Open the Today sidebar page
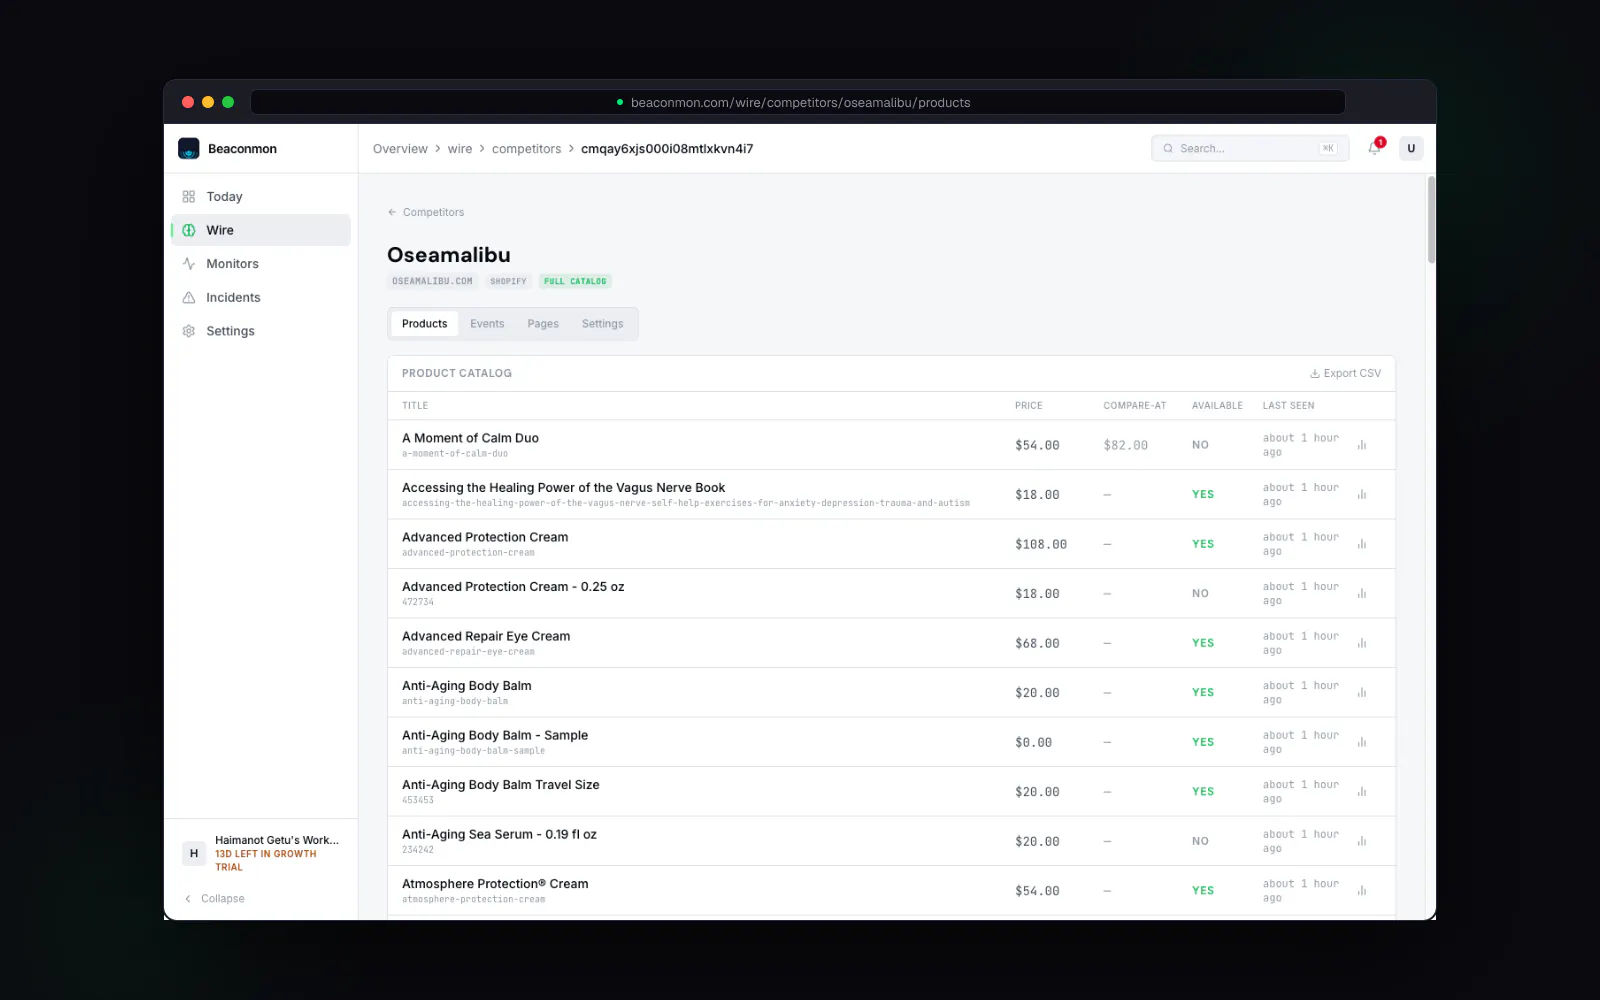Screen dimensions: 1600x1000 (261, 197)
